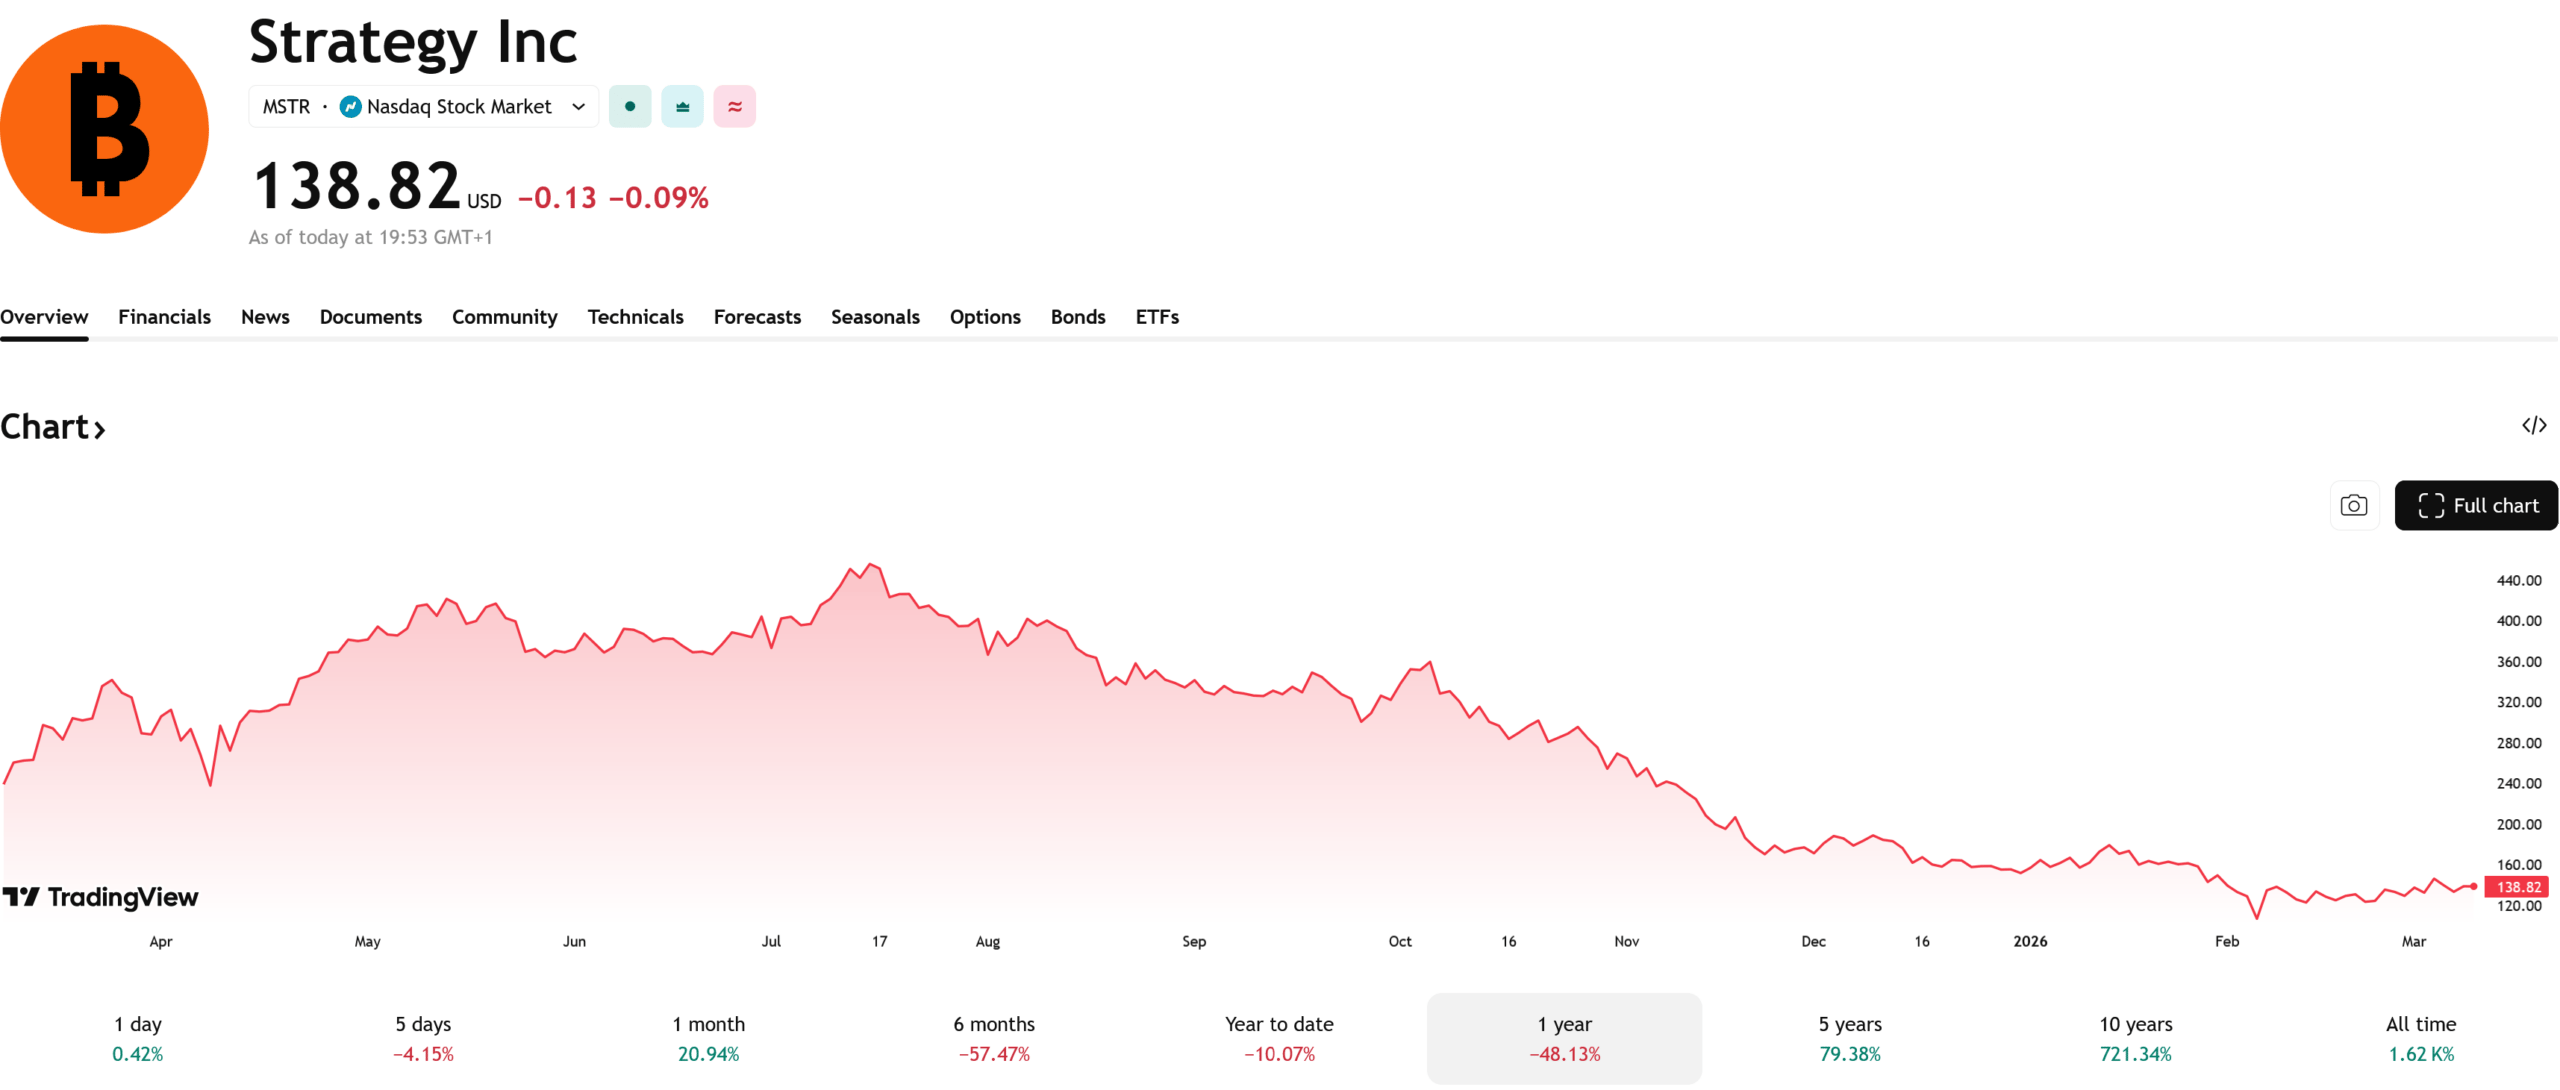Click the Nasdaq Stock Market exchange icon
2560x1090 pixels.
coord(350,107)
